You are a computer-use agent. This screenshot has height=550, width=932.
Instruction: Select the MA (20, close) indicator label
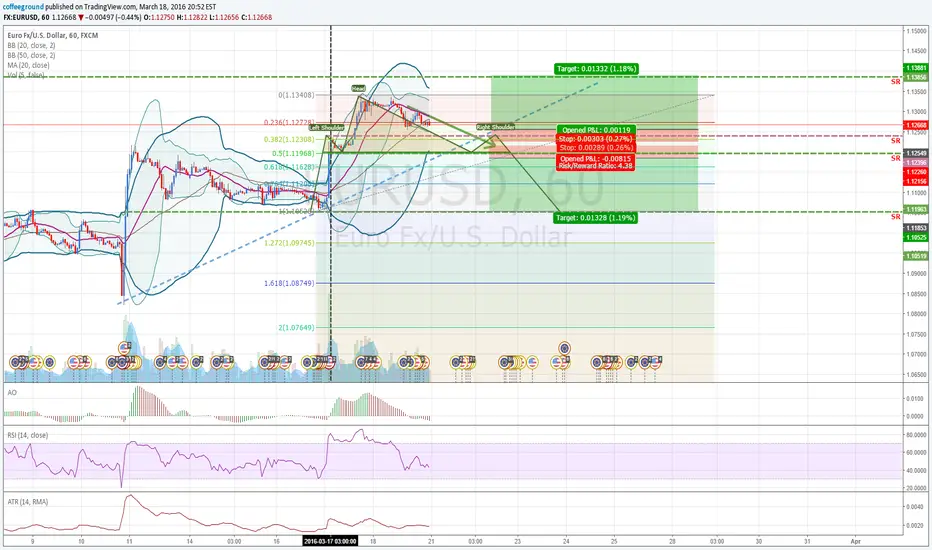(29, 65)
